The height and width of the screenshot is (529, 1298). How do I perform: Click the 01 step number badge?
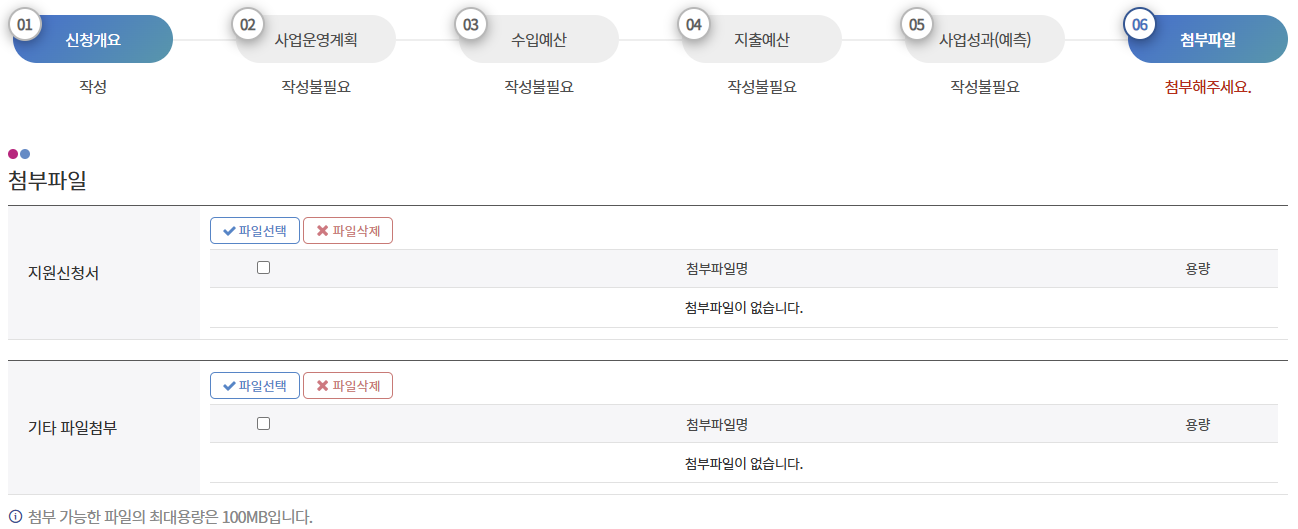coord(25,24)
